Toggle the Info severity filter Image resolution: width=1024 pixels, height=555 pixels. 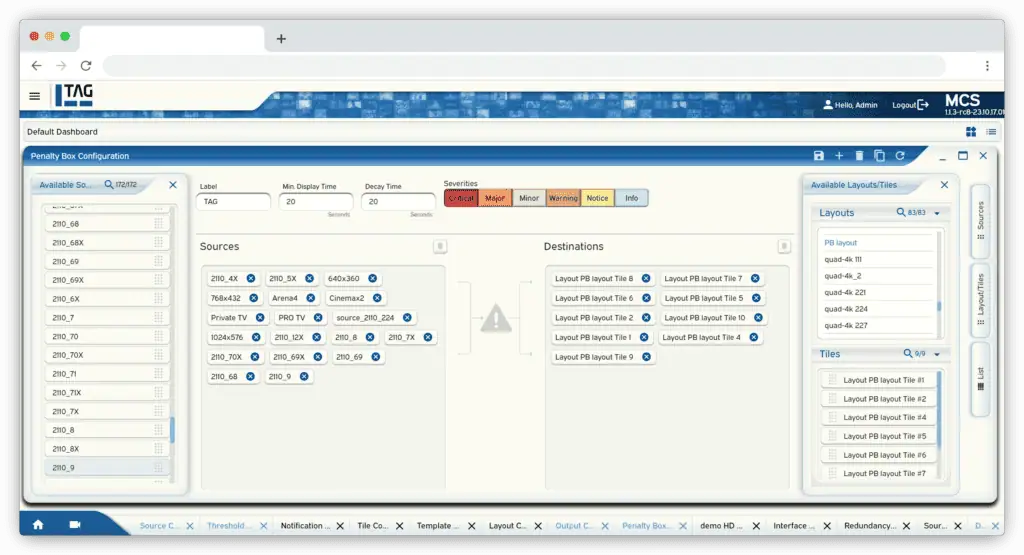pos(631,198)
